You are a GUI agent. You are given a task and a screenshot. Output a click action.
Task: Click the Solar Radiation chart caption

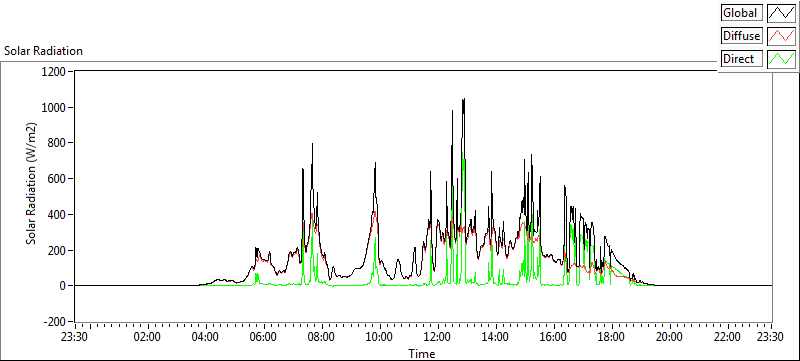click(43, 51)
